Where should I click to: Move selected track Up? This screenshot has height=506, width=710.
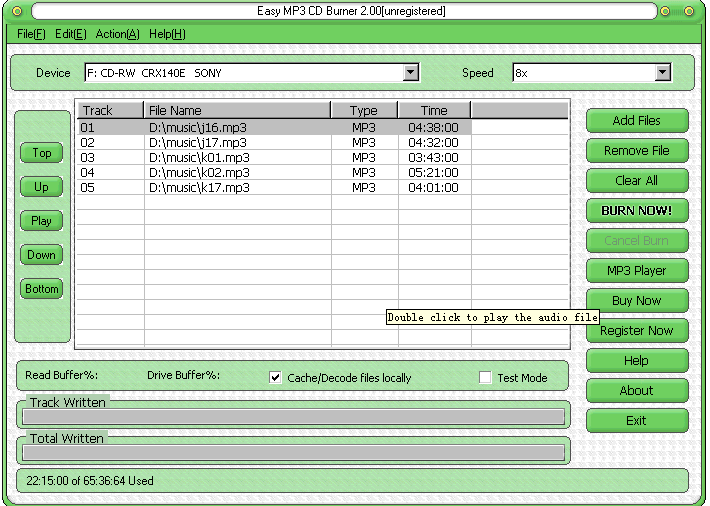[x=42, y=187]
